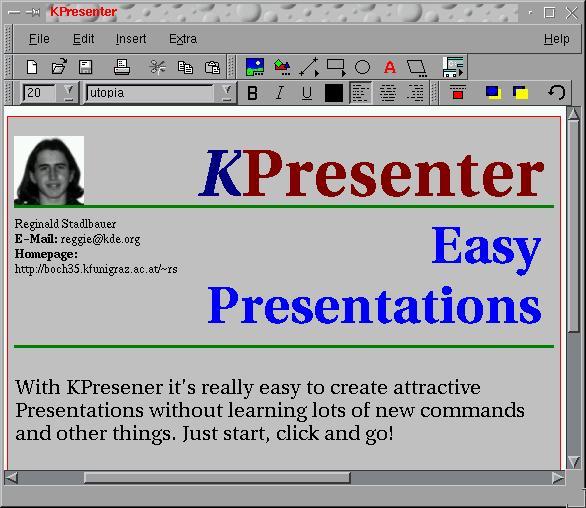586x508 pixels.
Task: Open a file with the folder icon
Action: pos(59,67)
